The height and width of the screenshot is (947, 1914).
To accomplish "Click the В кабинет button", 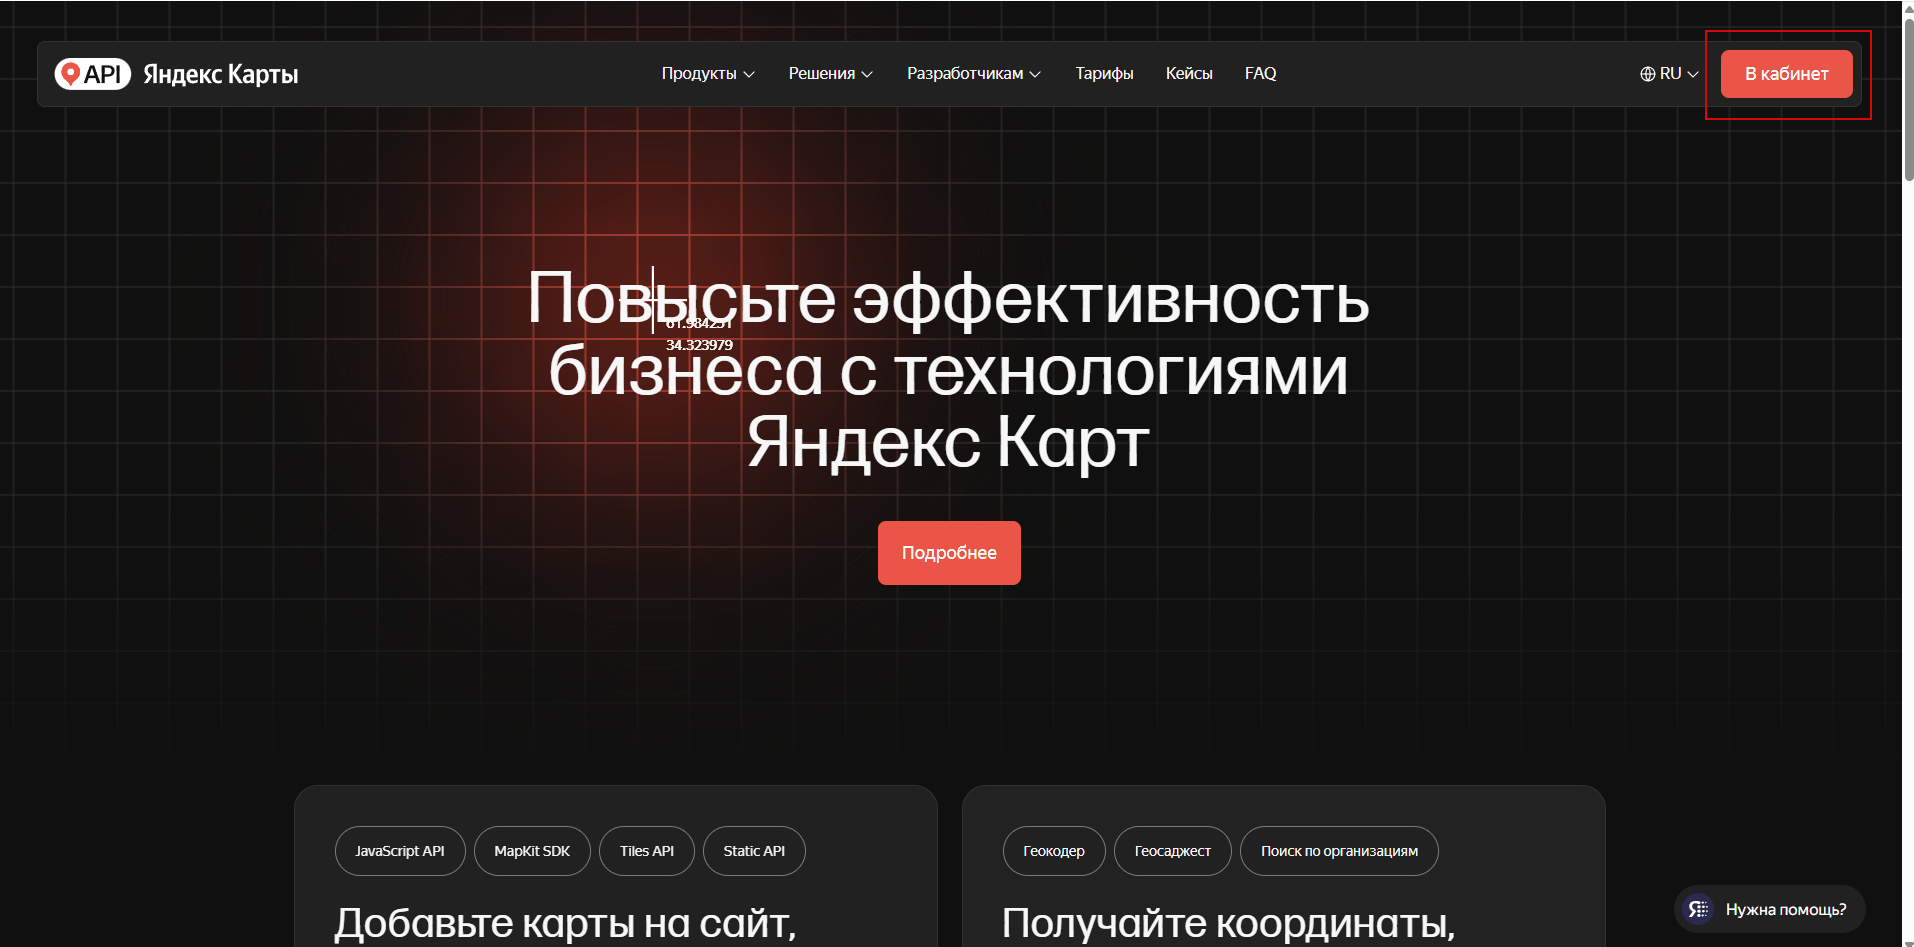I will click(1786, 74).
